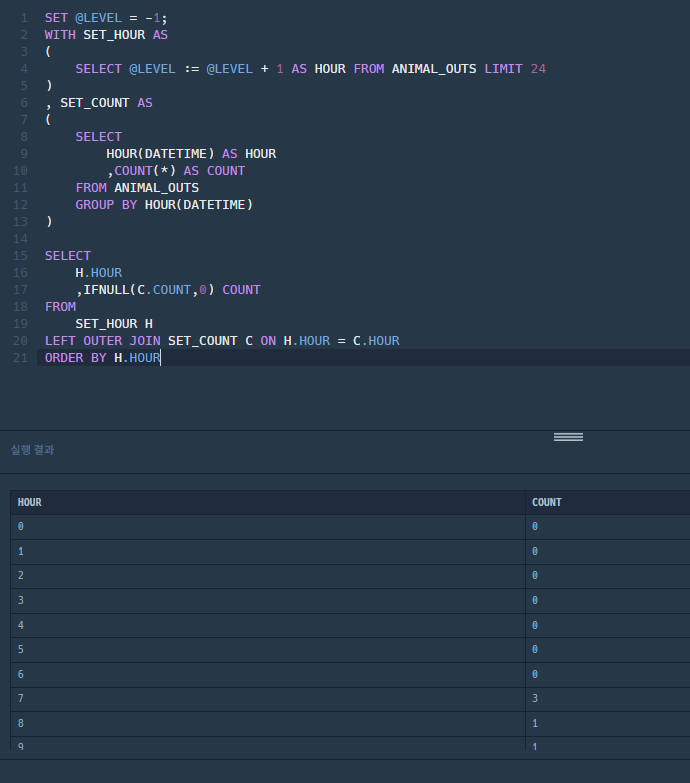Click HOUR cell with value 3
690x783 pixels.
tap(268, 601)
